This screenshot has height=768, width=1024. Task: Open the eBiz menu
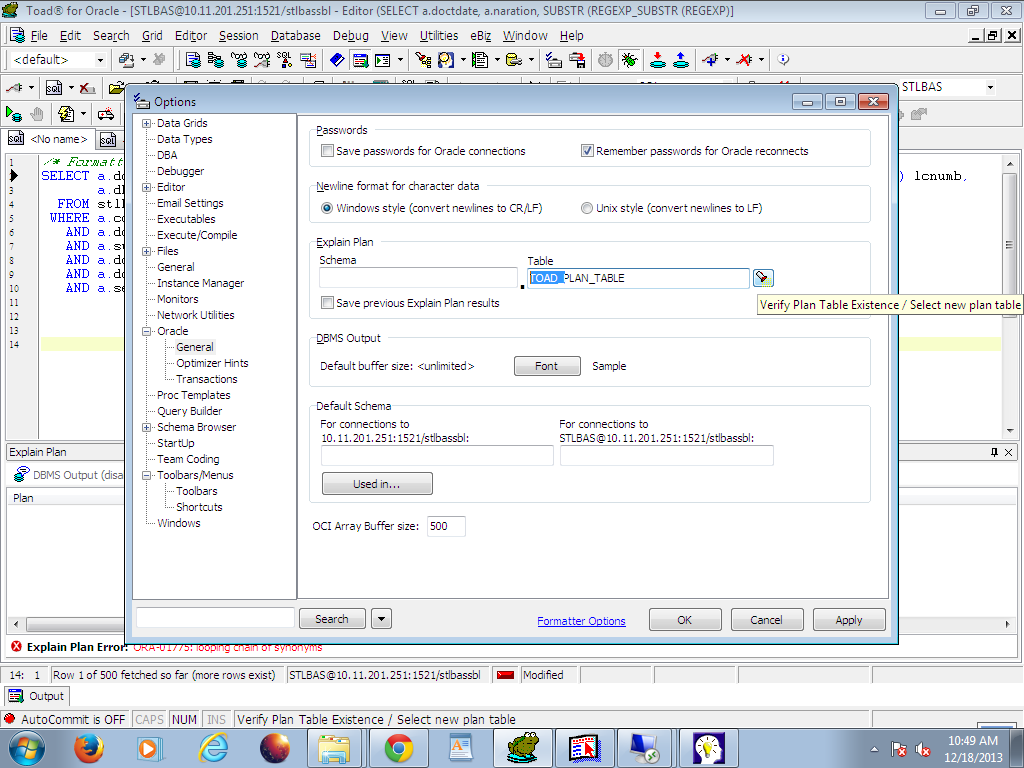coord(481,36)
